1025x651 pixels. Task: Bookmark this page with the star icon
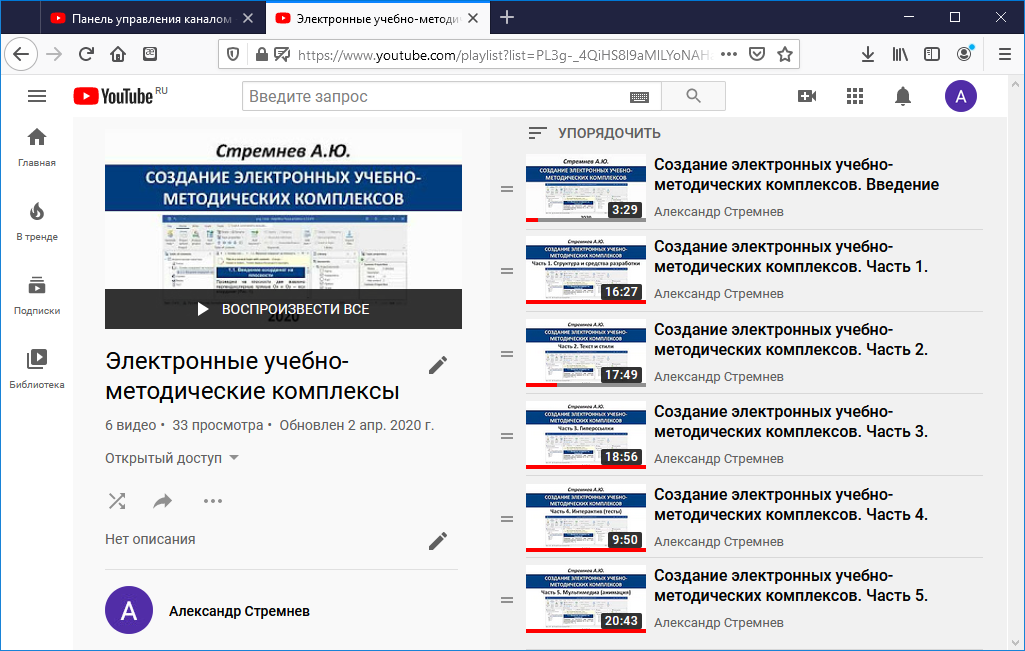(x=784, y=54)
